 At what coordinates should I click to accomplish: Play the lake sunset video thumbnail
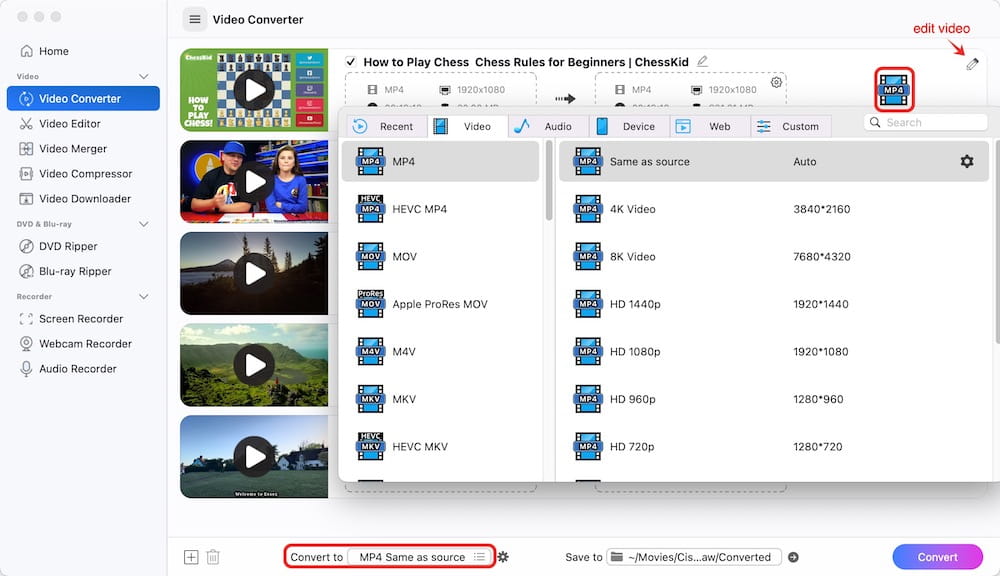click(254, 274)
